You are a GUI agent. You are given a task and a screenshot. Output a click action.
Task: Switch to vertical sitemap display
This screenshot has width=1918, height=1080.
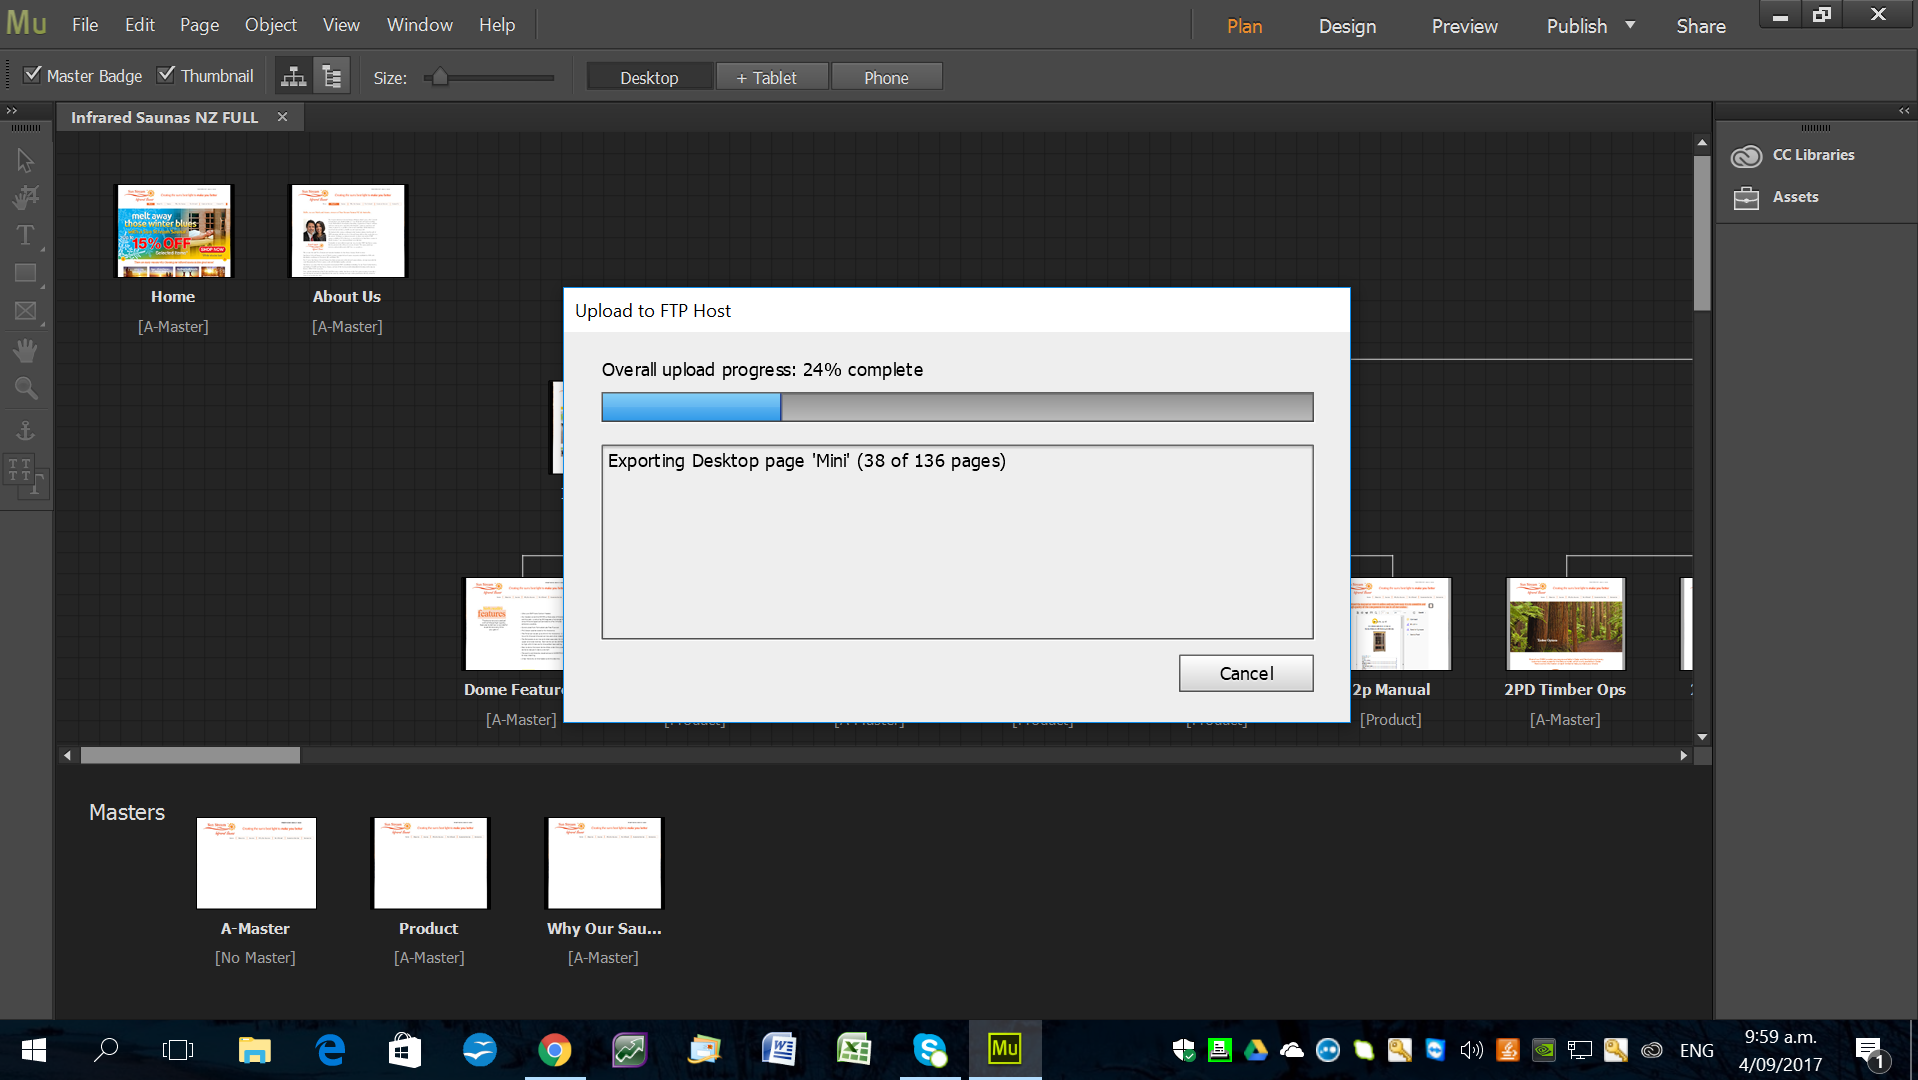pyautogui.click(x=332, y=76)
